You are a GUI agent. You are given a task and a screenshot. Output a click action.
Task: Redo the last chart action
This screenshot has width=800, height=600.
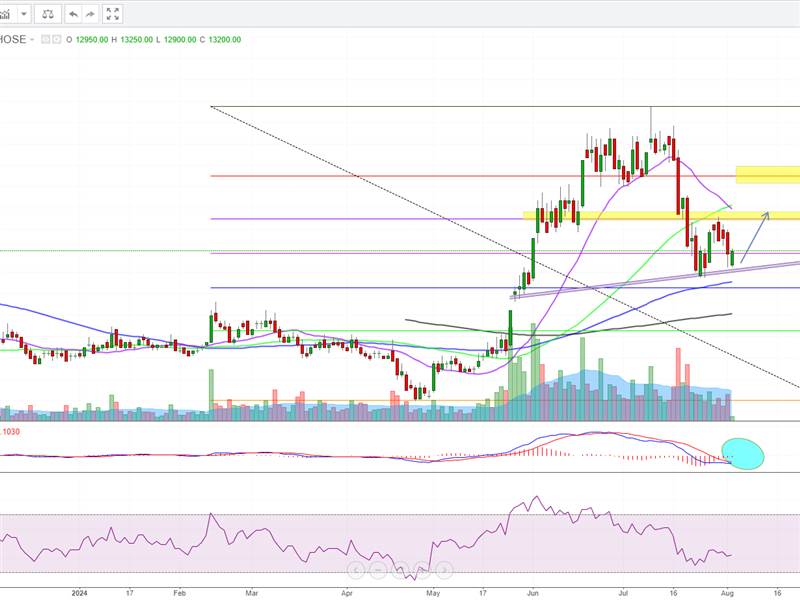90,14
